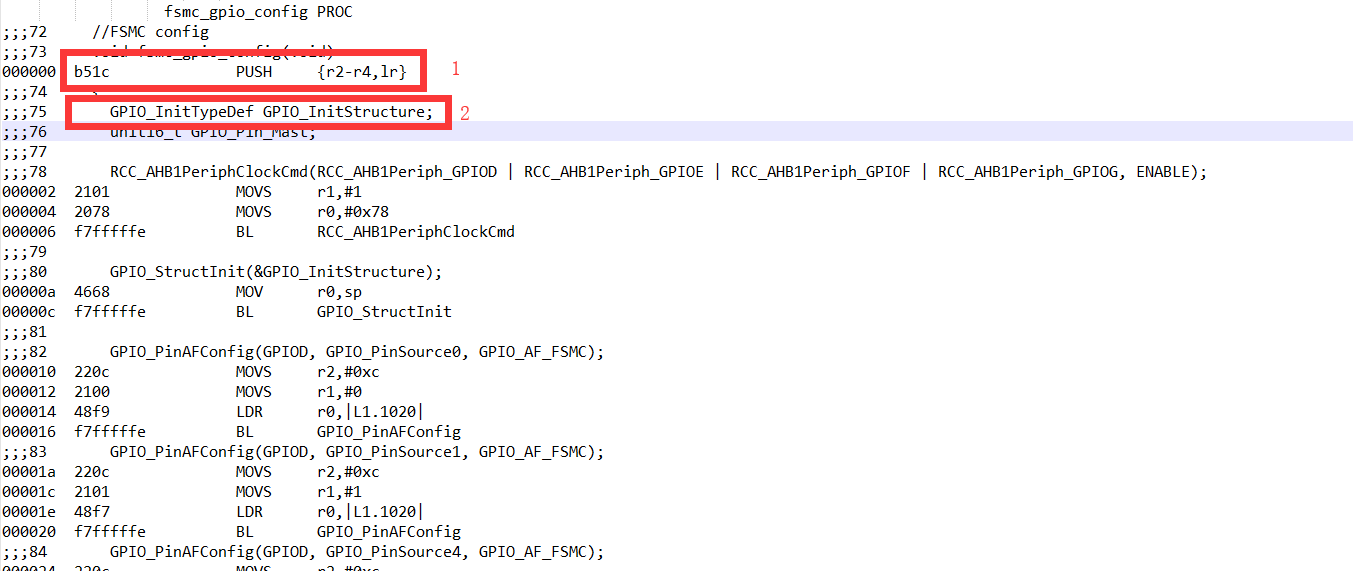The height and width of the screenshot is (571, 1353).
Task: Click the GPIO_PinSource4 PinAFConfig source line
Action: 357,552
